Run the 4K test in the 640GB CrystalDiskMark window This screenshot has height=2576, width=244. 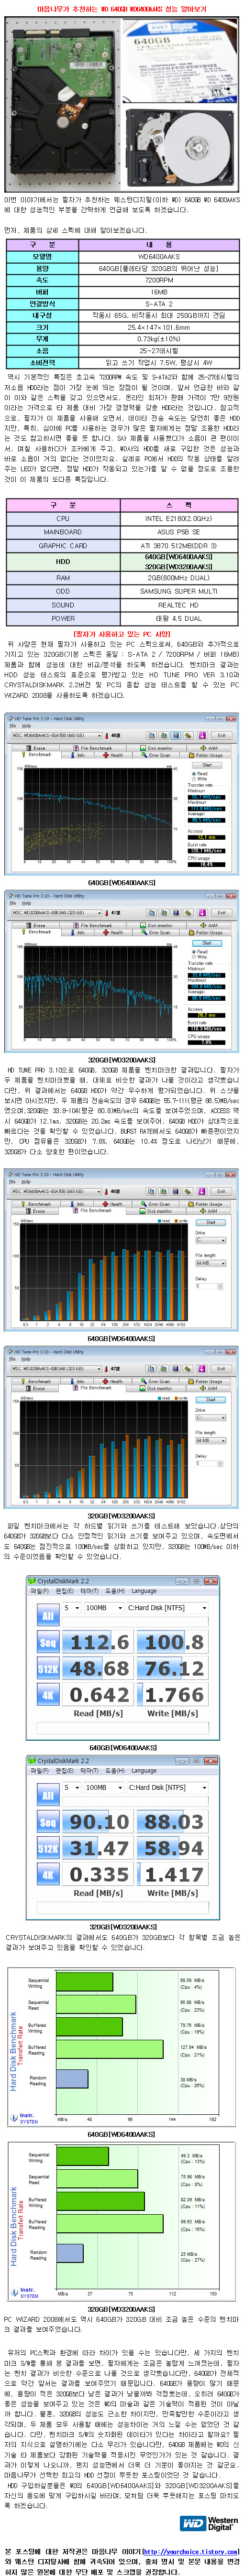tap(47, 1695)
